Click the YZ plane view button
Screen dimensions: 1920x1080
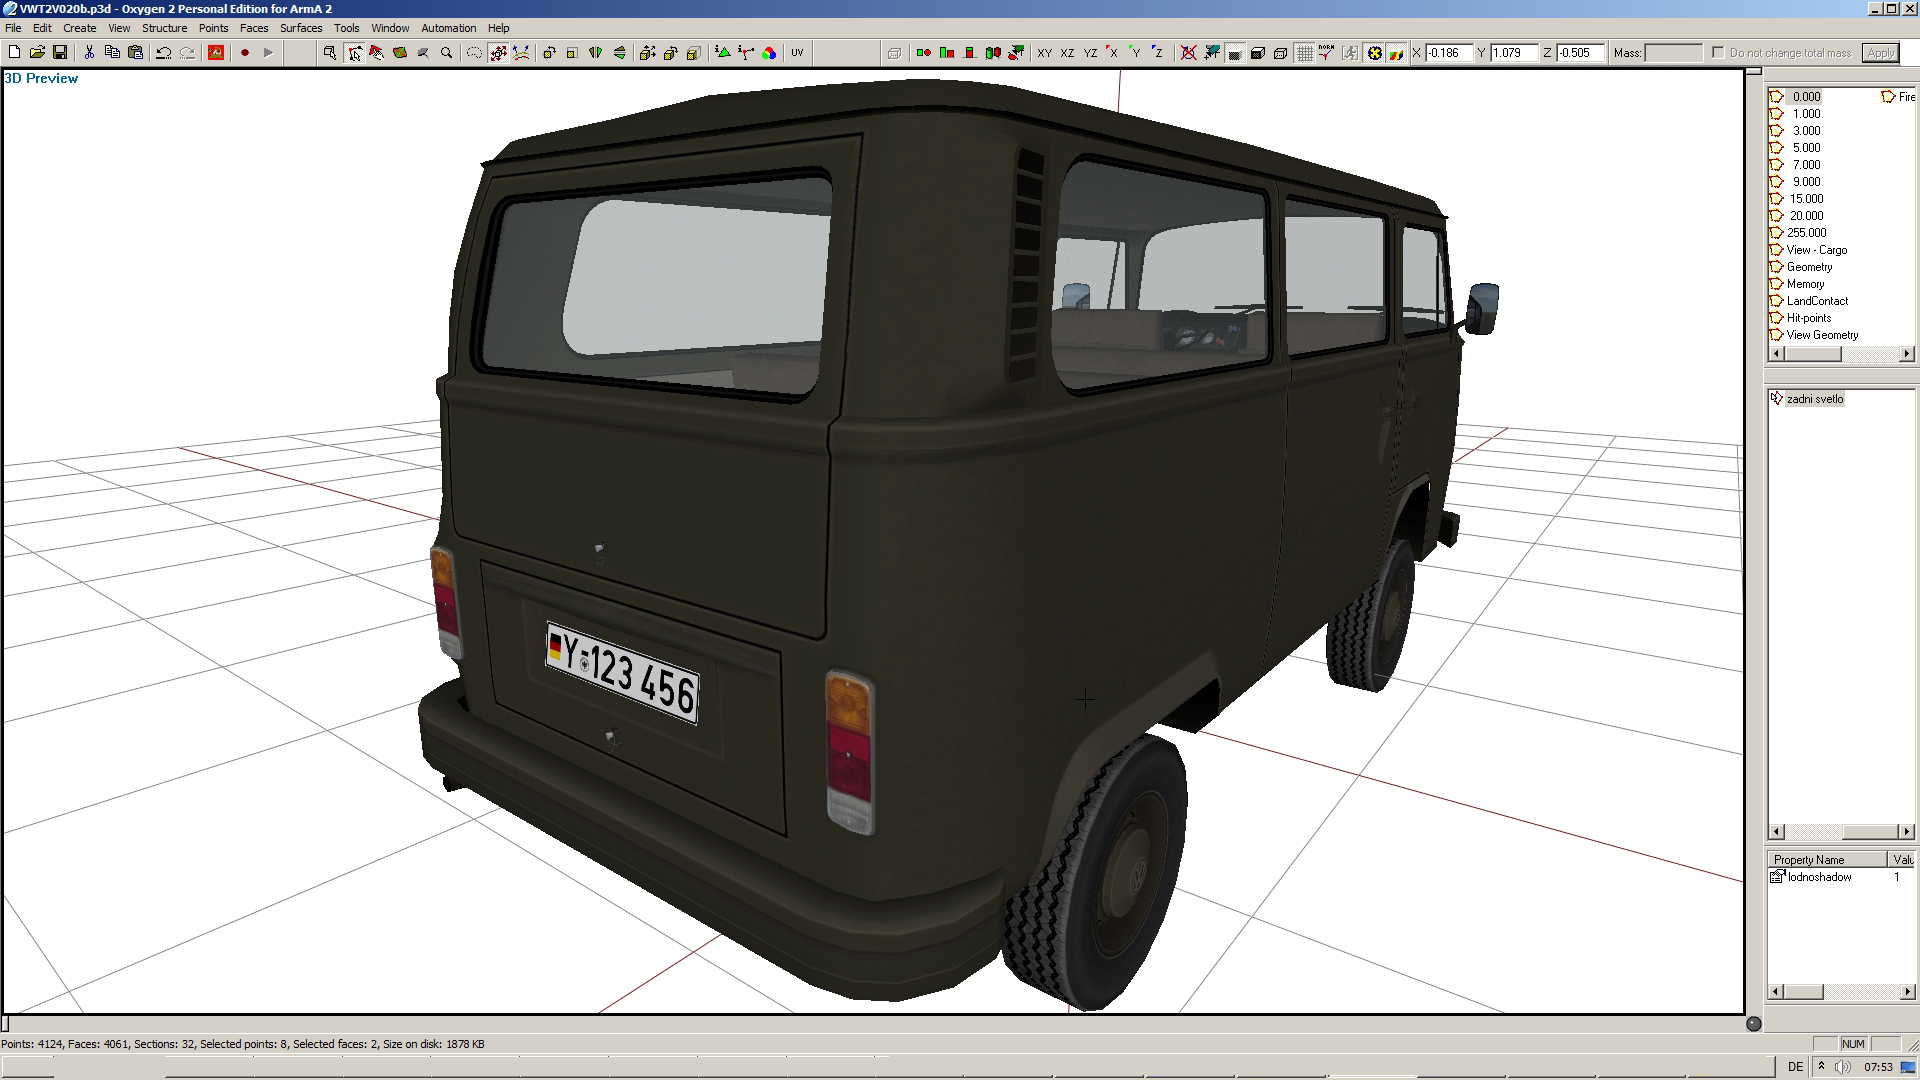click(1090, 53)
